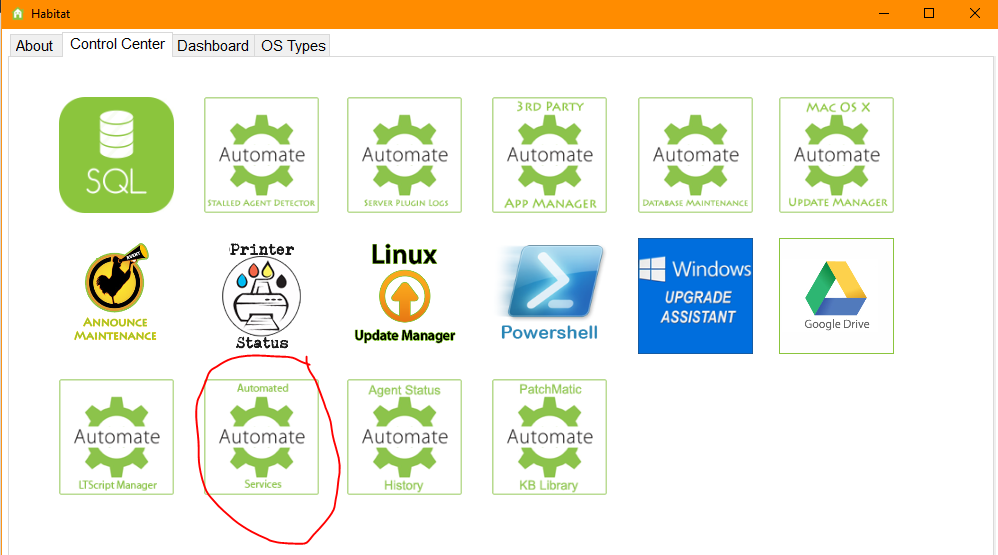Open Windows Upgrade Assistant tile
This screenshot has height=555, width=998.
coord(696,296)
